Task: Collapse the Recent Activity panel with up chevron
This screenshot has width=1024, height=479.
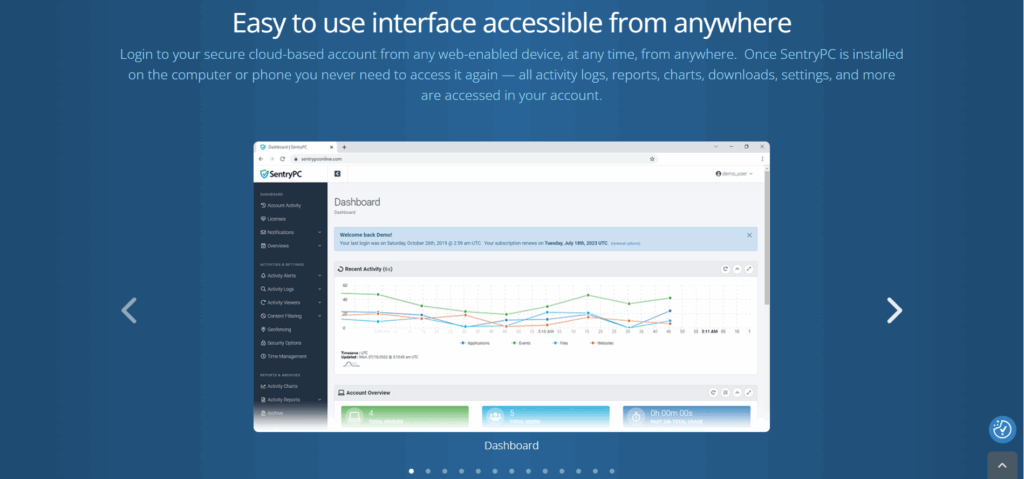Action: tap(737, 269)
